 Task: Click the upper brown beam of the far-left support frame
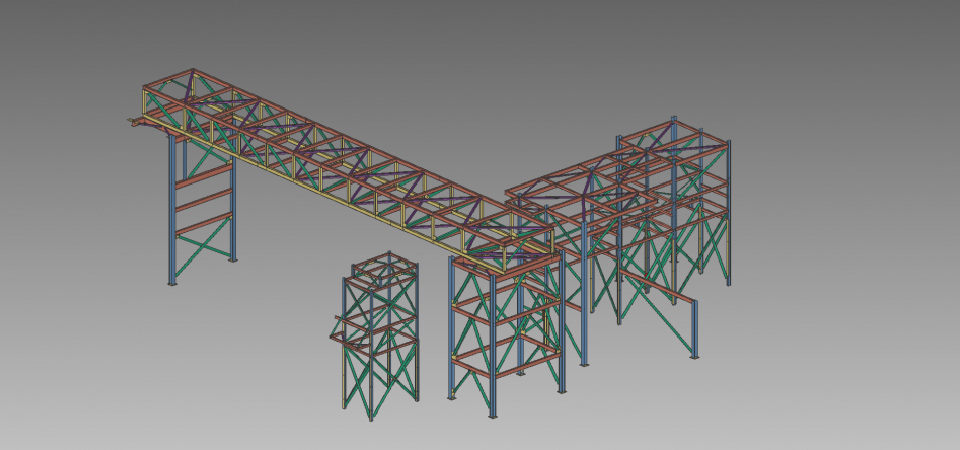pyautogui.click(x=203, y=178)
